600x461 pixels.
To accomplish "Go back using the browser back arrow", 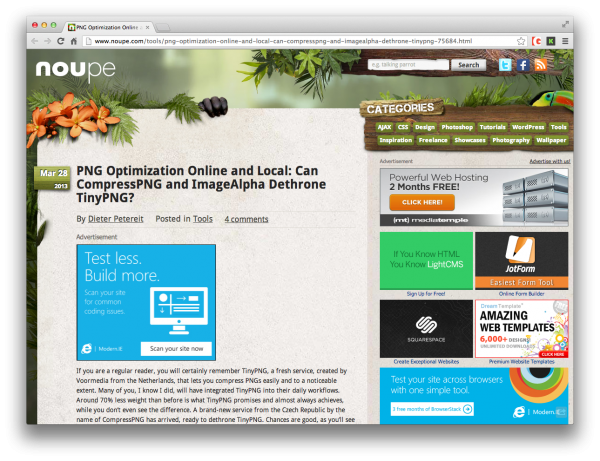I will point(34,41).
